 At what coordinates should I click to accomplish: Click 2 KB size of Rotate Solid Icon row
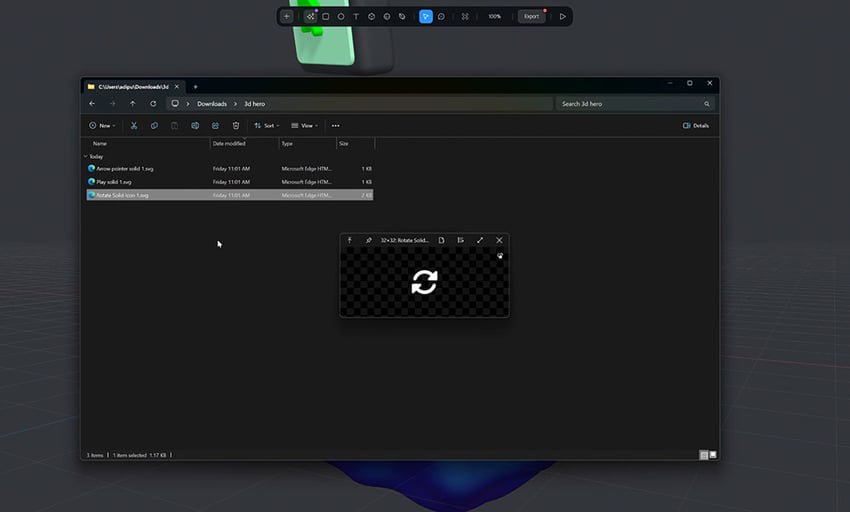366,195
